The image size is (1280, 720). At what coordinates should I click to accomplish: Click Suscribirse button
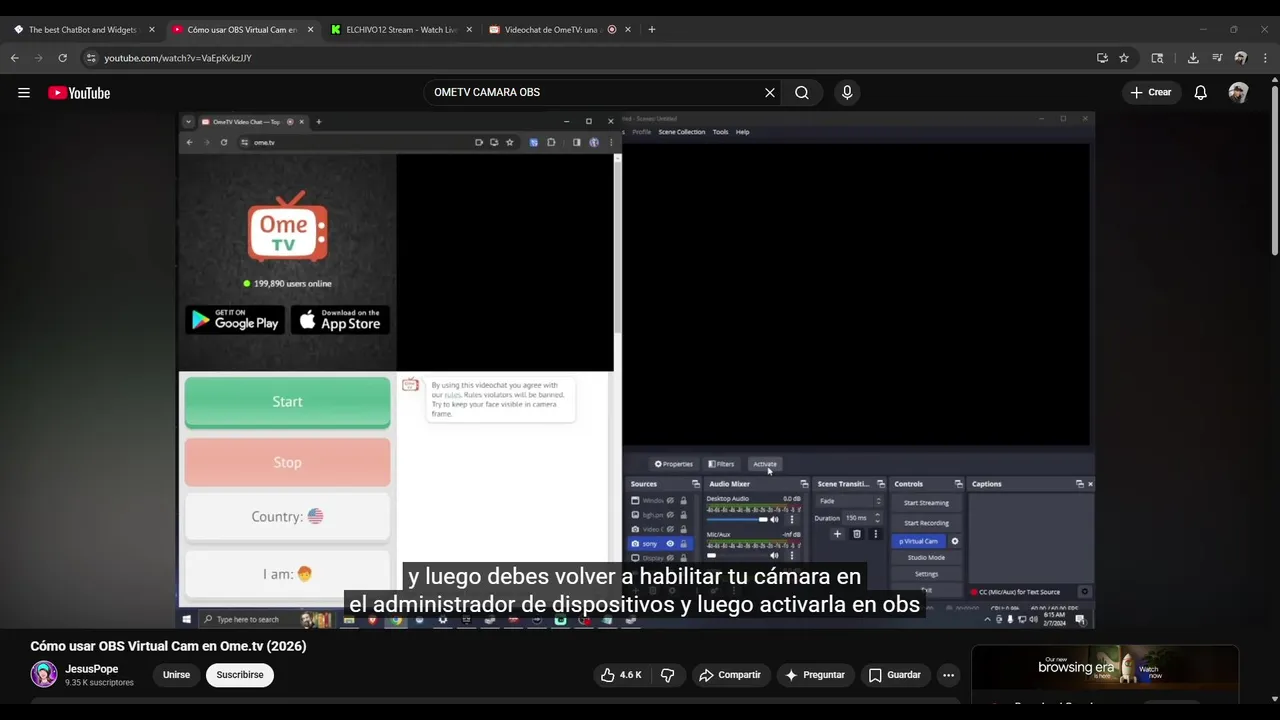(x=240, y=675)
